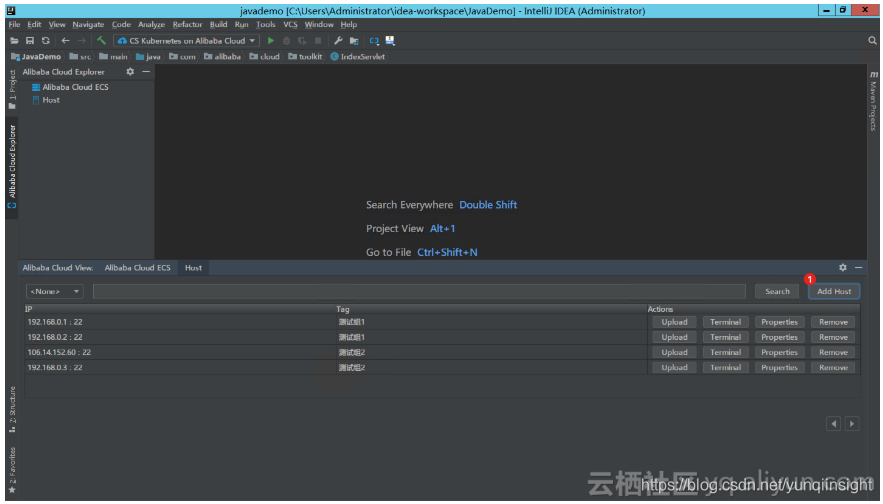The image size is (883, 504).
Task: Click the JavaDemo breadcrumb
Action: [x=36, y=56]
